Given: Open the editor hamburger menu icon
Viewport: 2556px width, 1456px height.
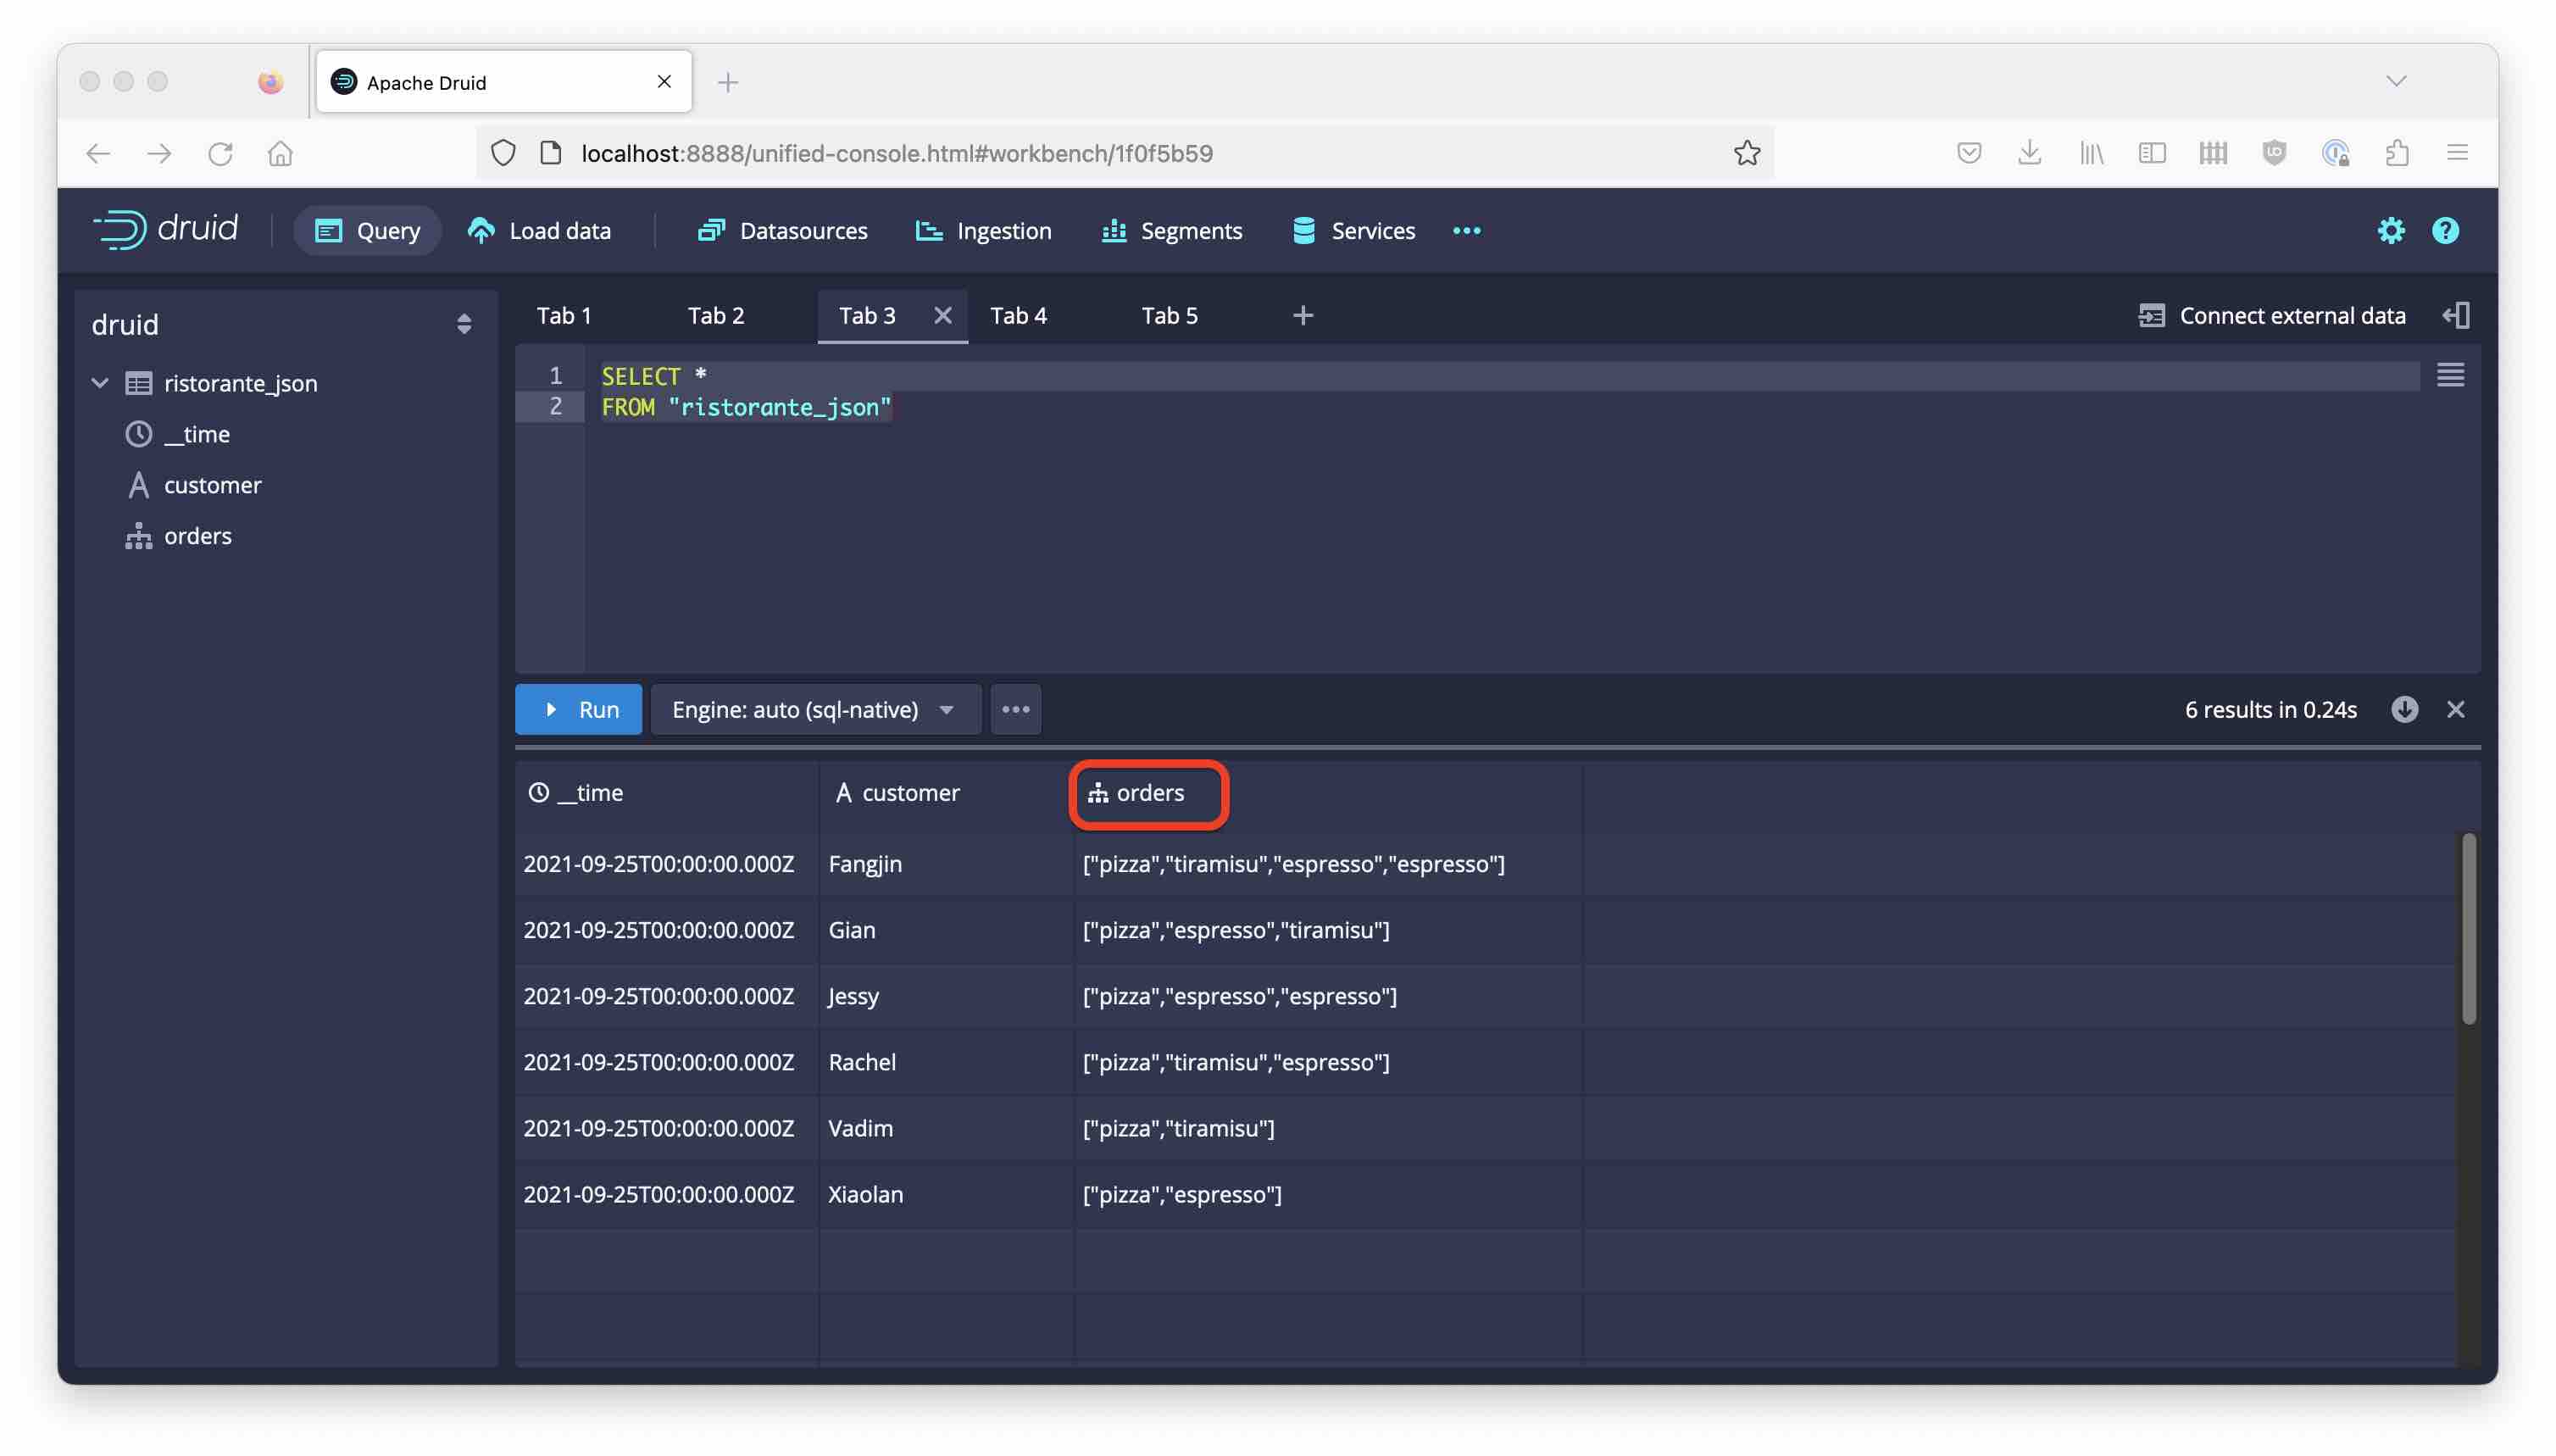Looking at the screenshot, I should [2450, 375].
